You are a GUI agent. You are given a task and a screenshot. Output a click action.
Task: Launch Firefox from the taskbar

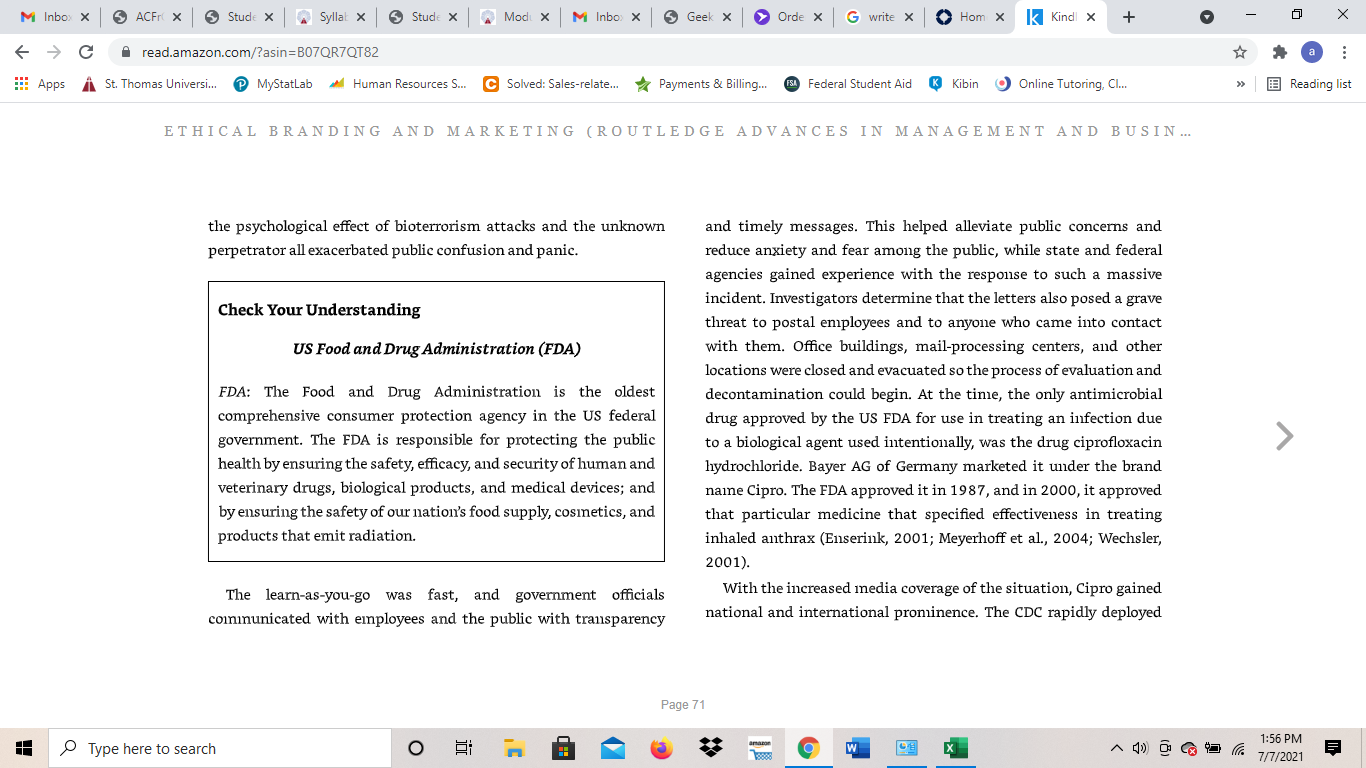[662, 748]
